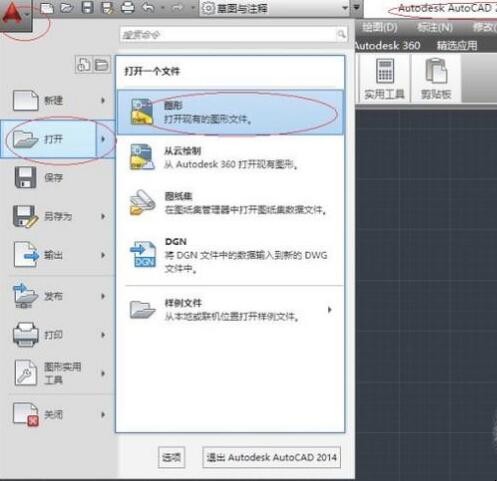Expand the 新建 submenu arrow
The height and width of the screenshot is (481, 497).
103,100
